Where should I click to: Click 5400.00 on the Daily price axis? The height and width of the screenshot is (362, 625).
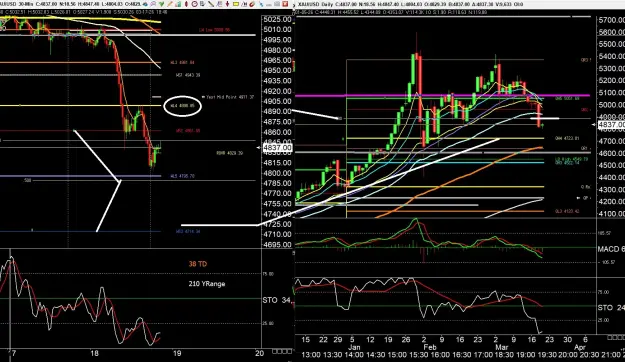[x=612, y=56]
